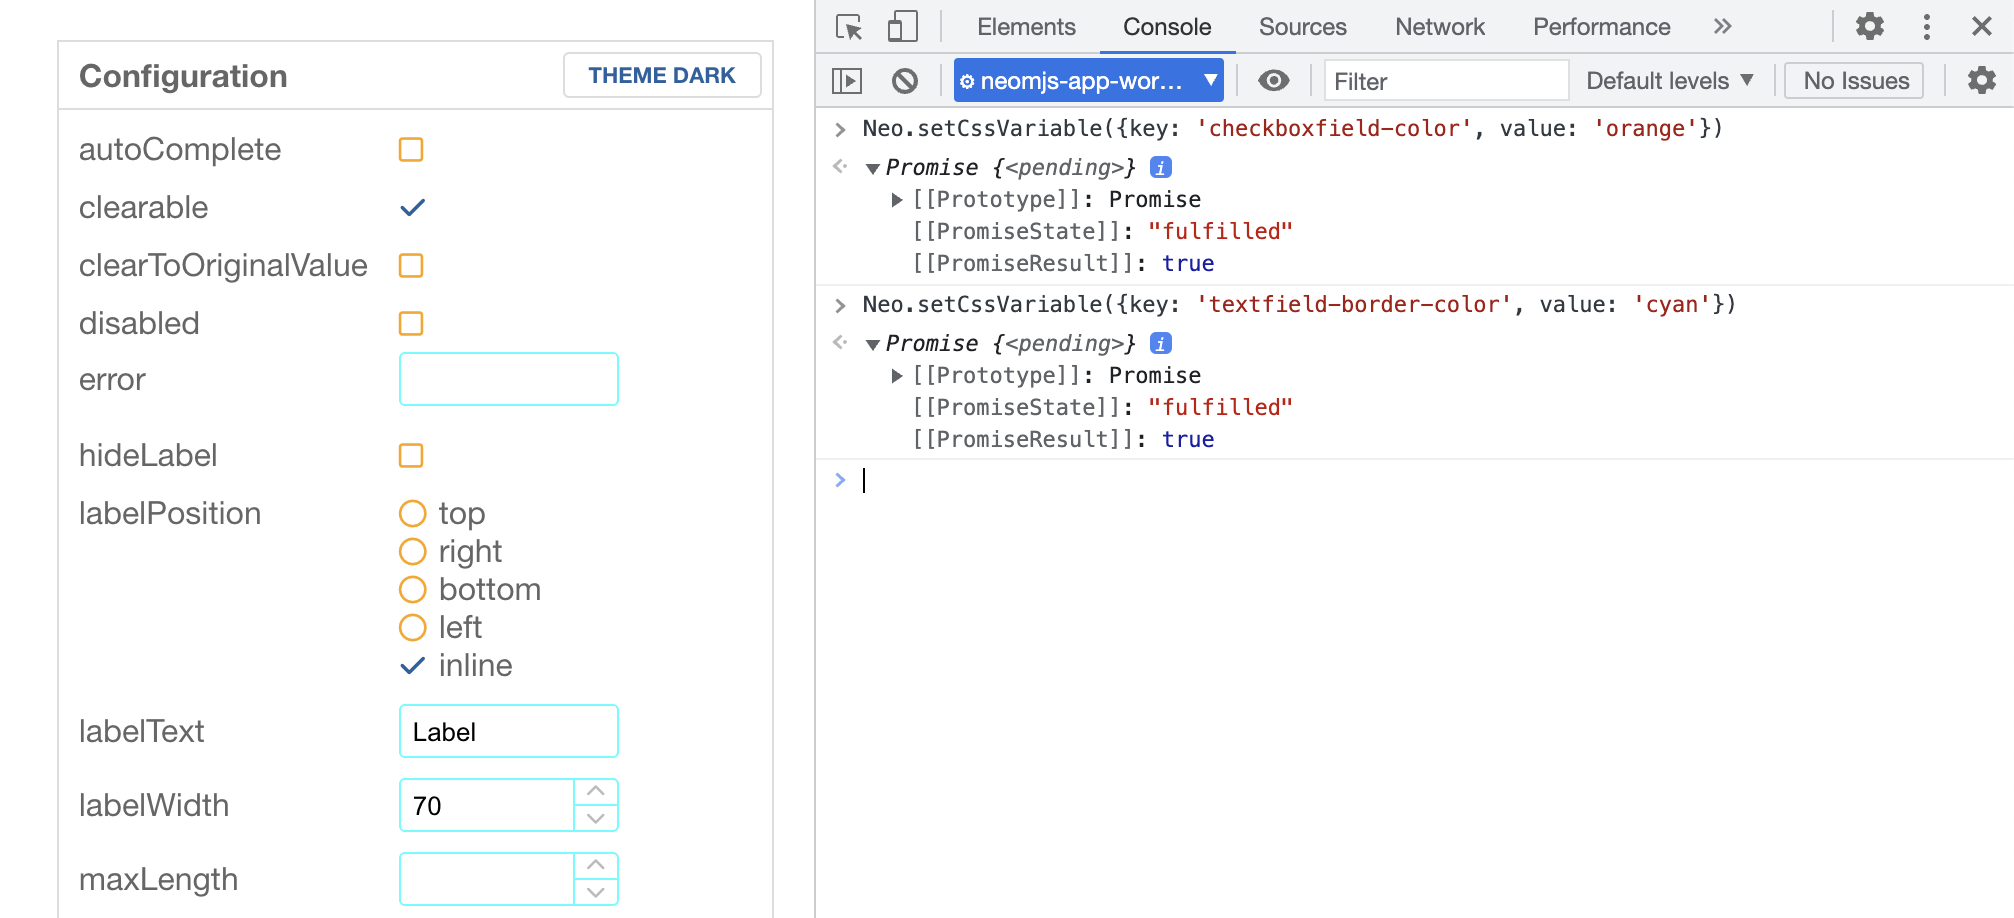
Task: Click the Configuration panel title
Action: 183,76
